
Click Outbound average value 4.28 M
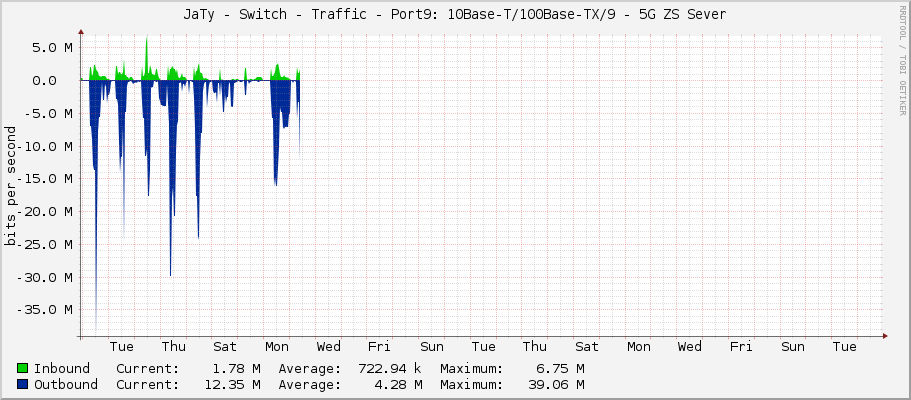(x=398, y=384)
